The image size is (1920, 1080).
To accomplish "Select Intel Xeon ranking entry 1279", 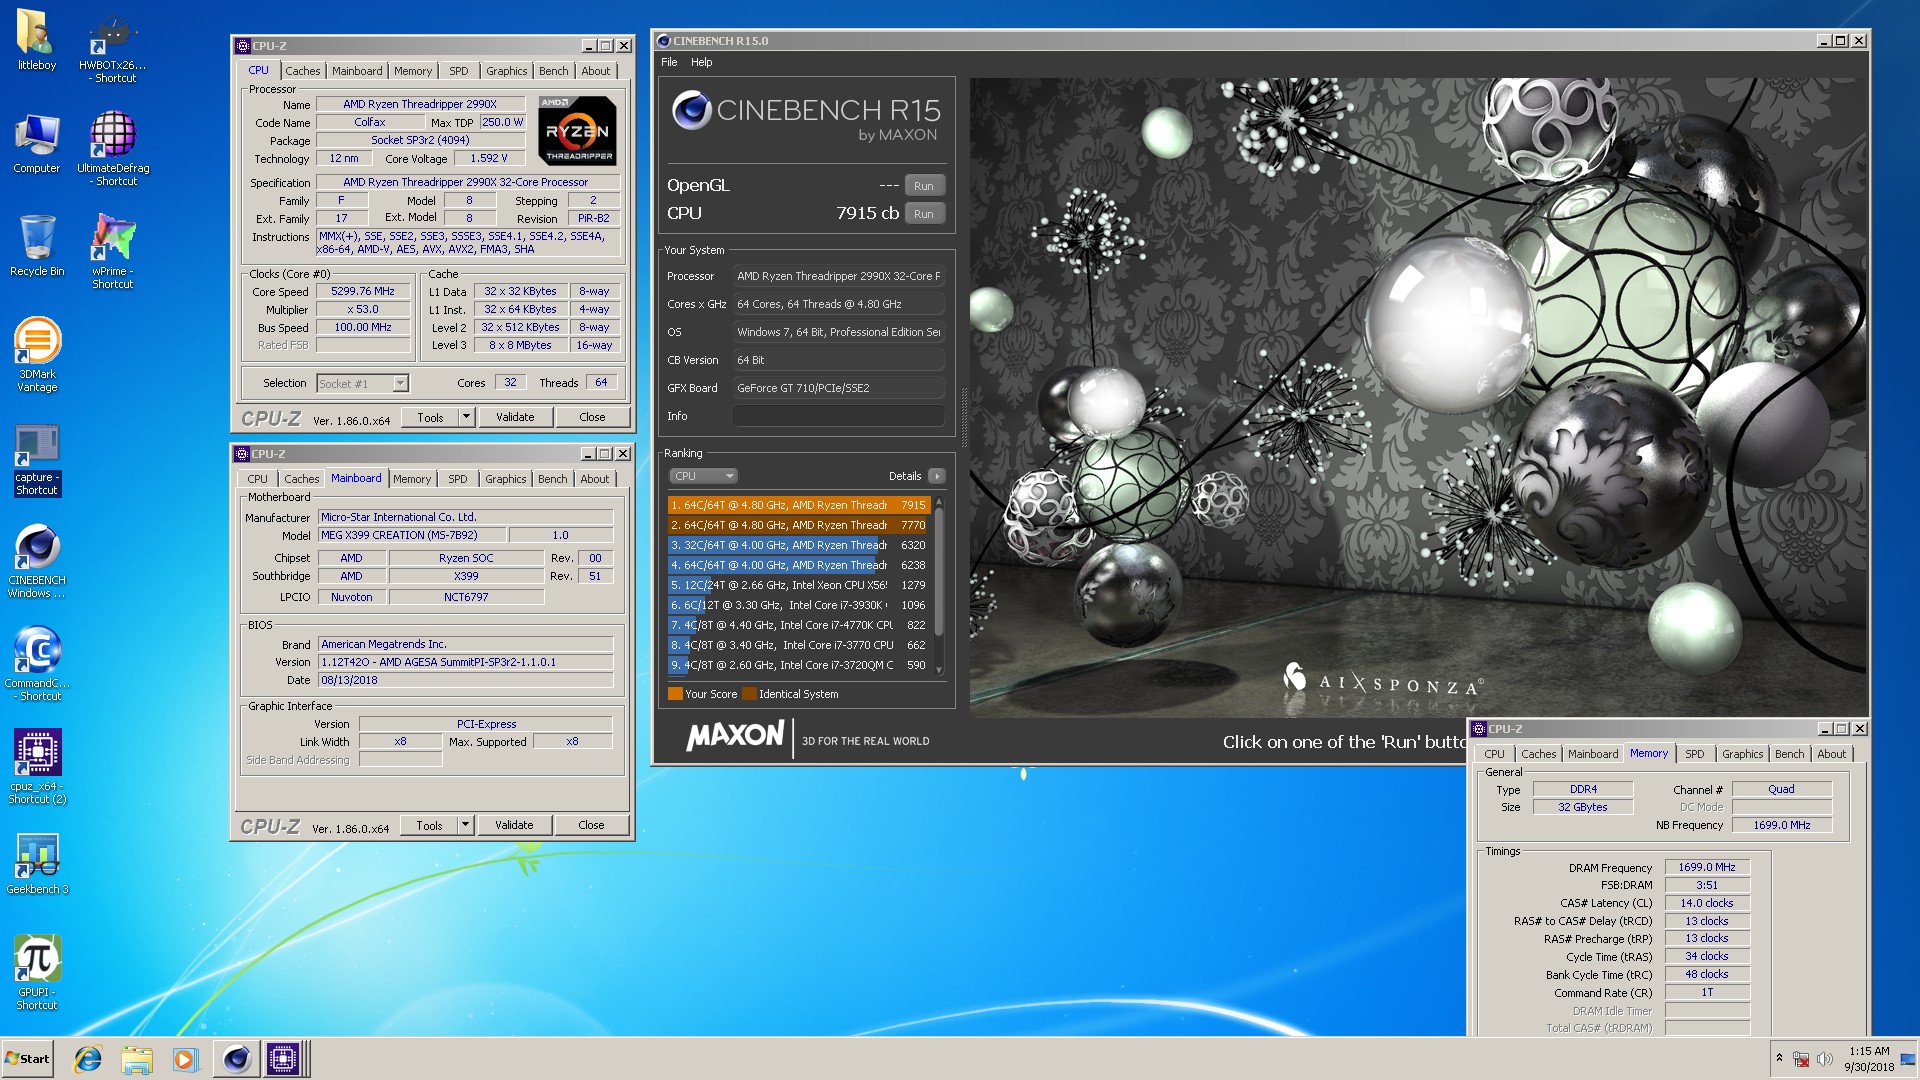I will [798, 585].
